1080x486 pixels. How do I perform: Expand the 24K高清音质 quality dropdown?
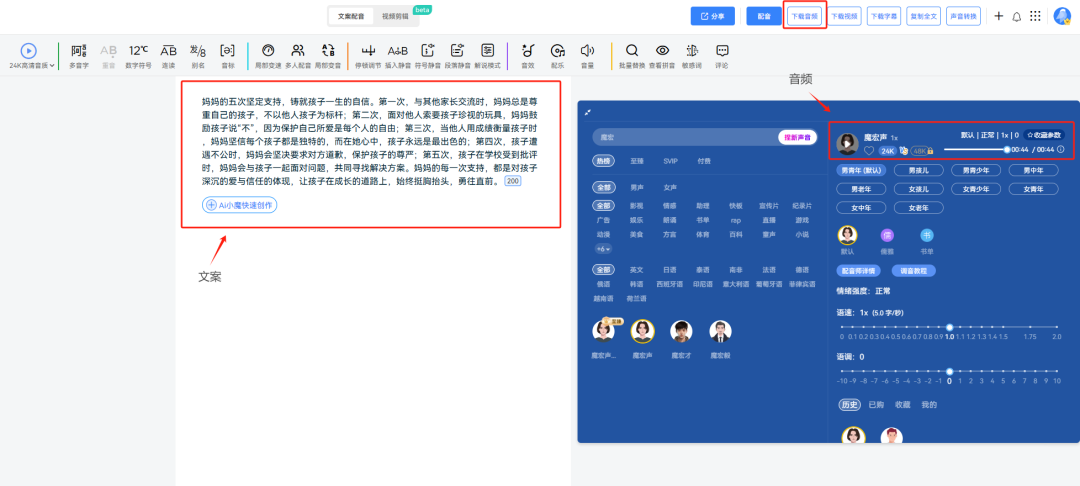coord(32,65)
